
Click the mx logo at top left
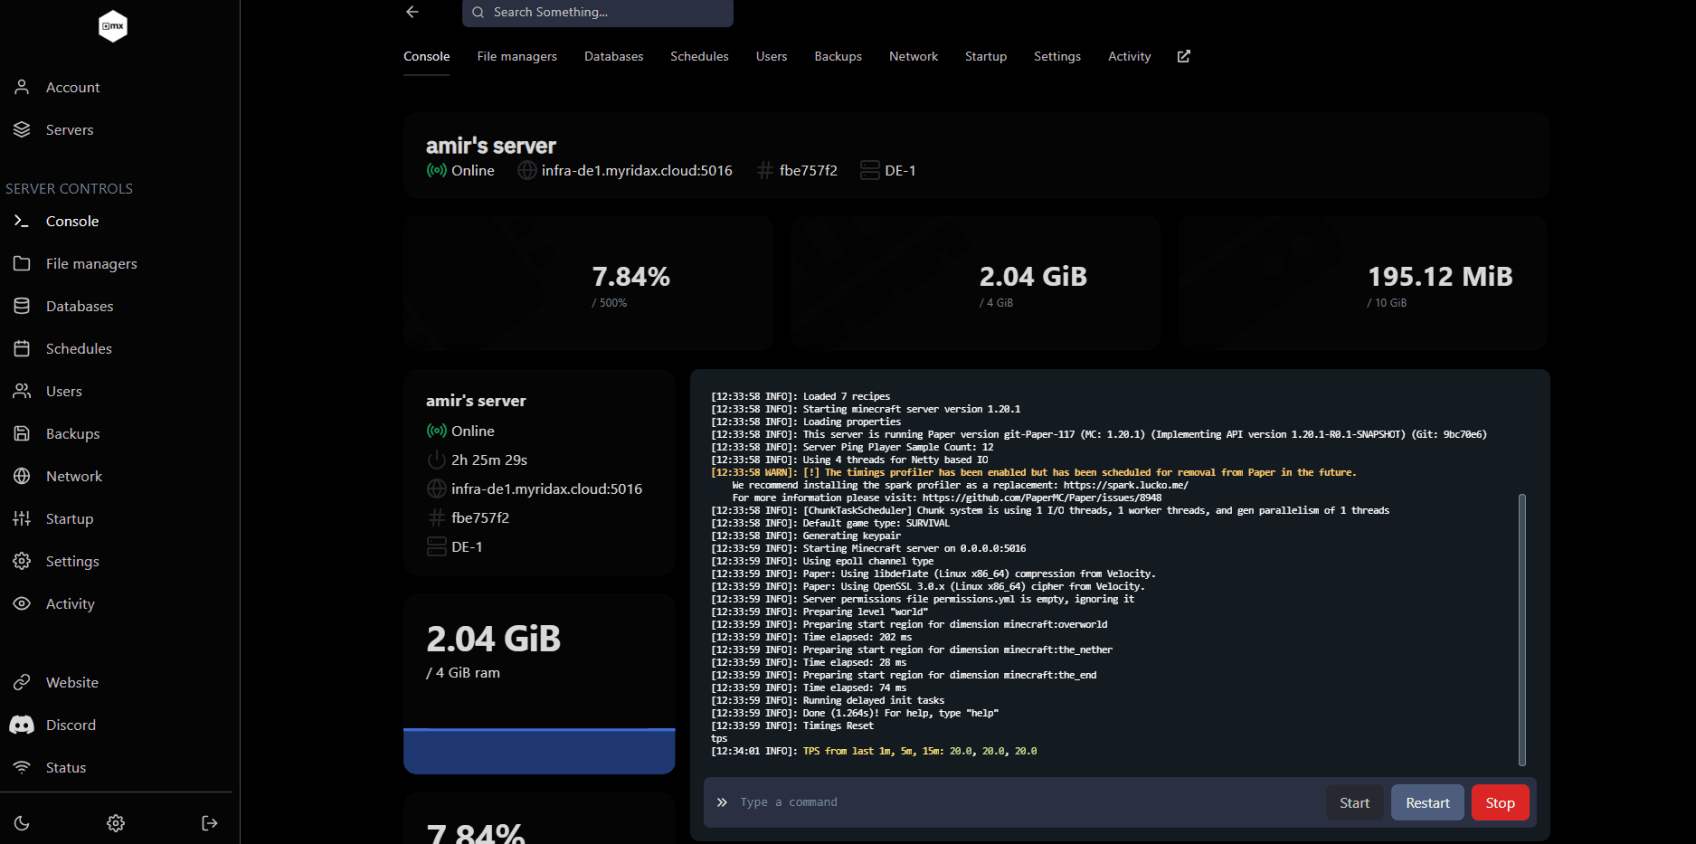pyautogui.click(x=113, y=26)
